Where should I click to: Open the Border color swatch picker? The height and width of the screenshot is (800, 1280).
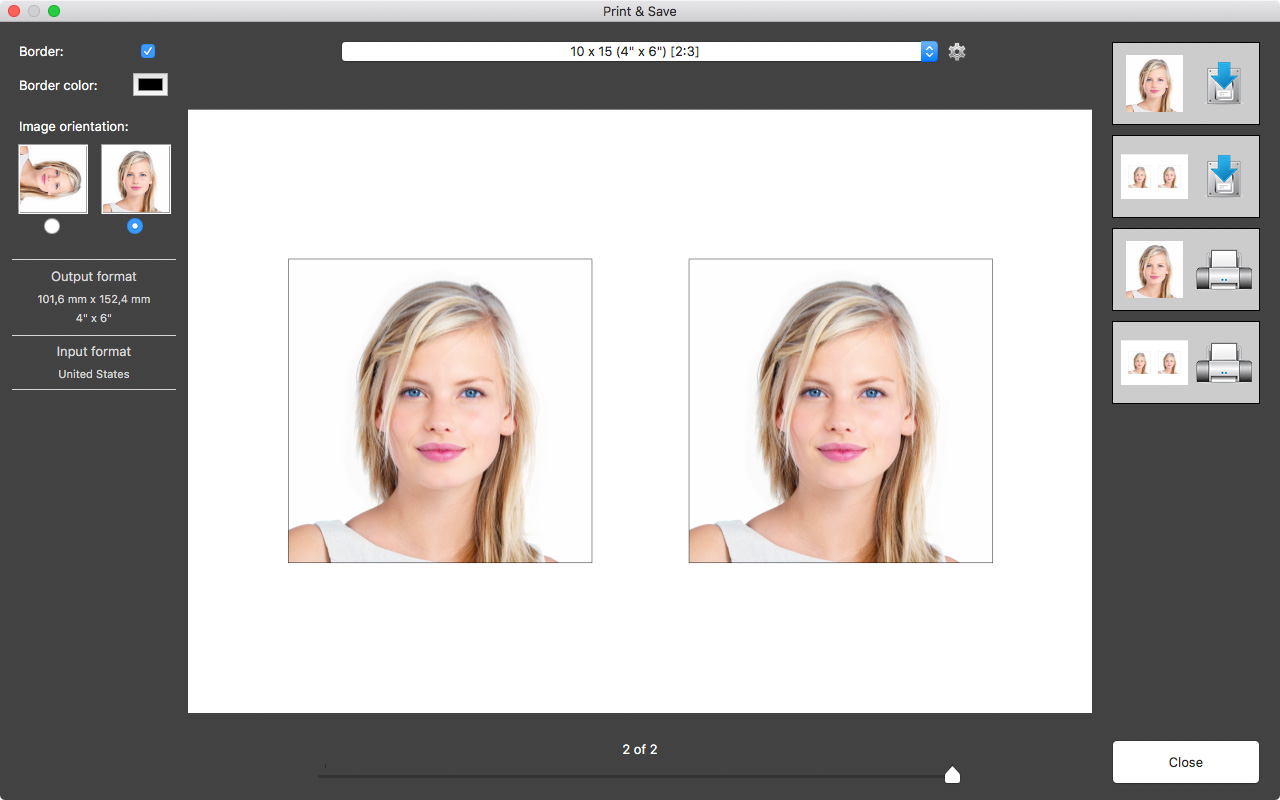click(149, 84)
